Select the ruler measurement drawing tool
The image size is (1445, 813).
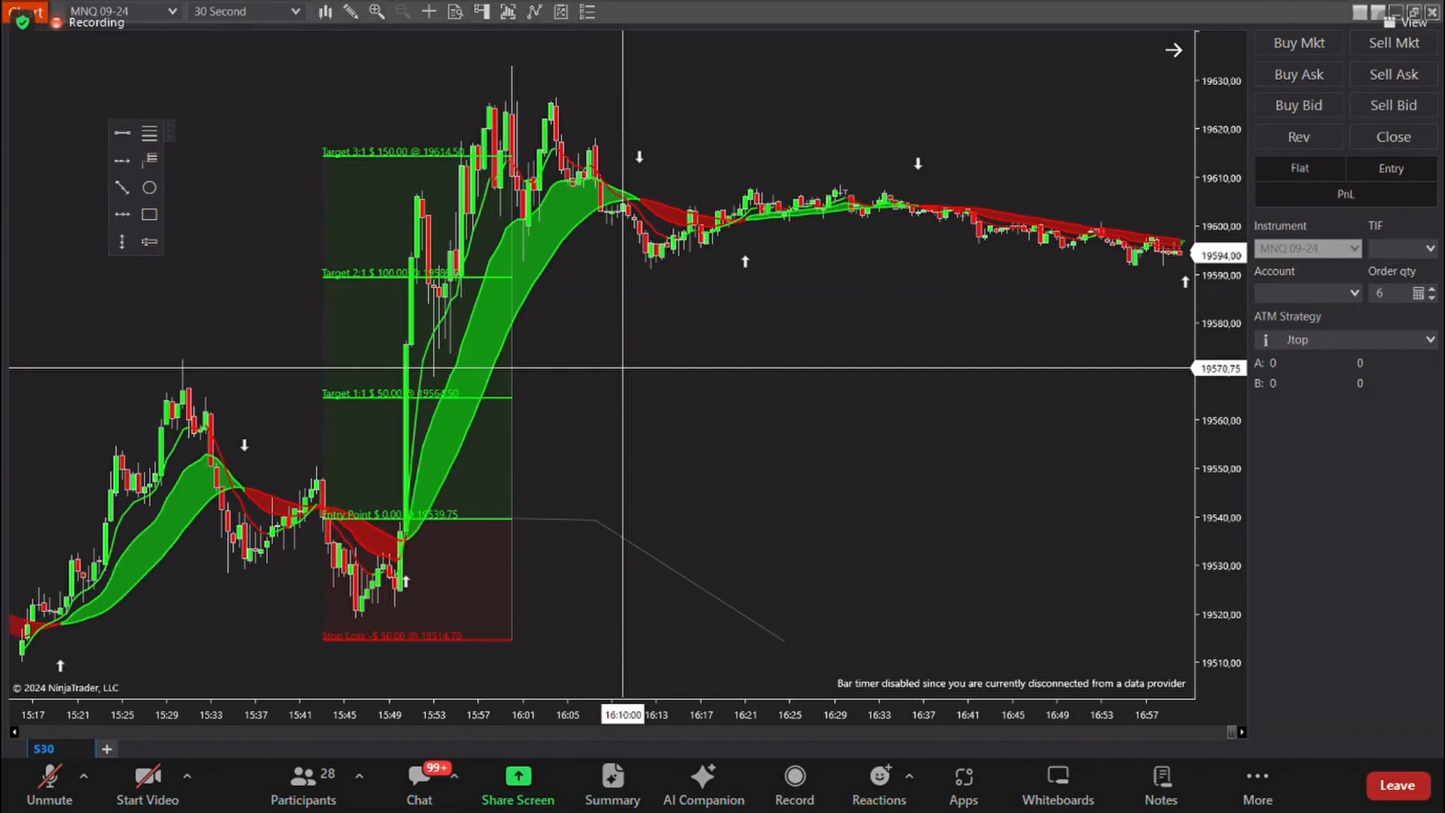tap(149, 242)
